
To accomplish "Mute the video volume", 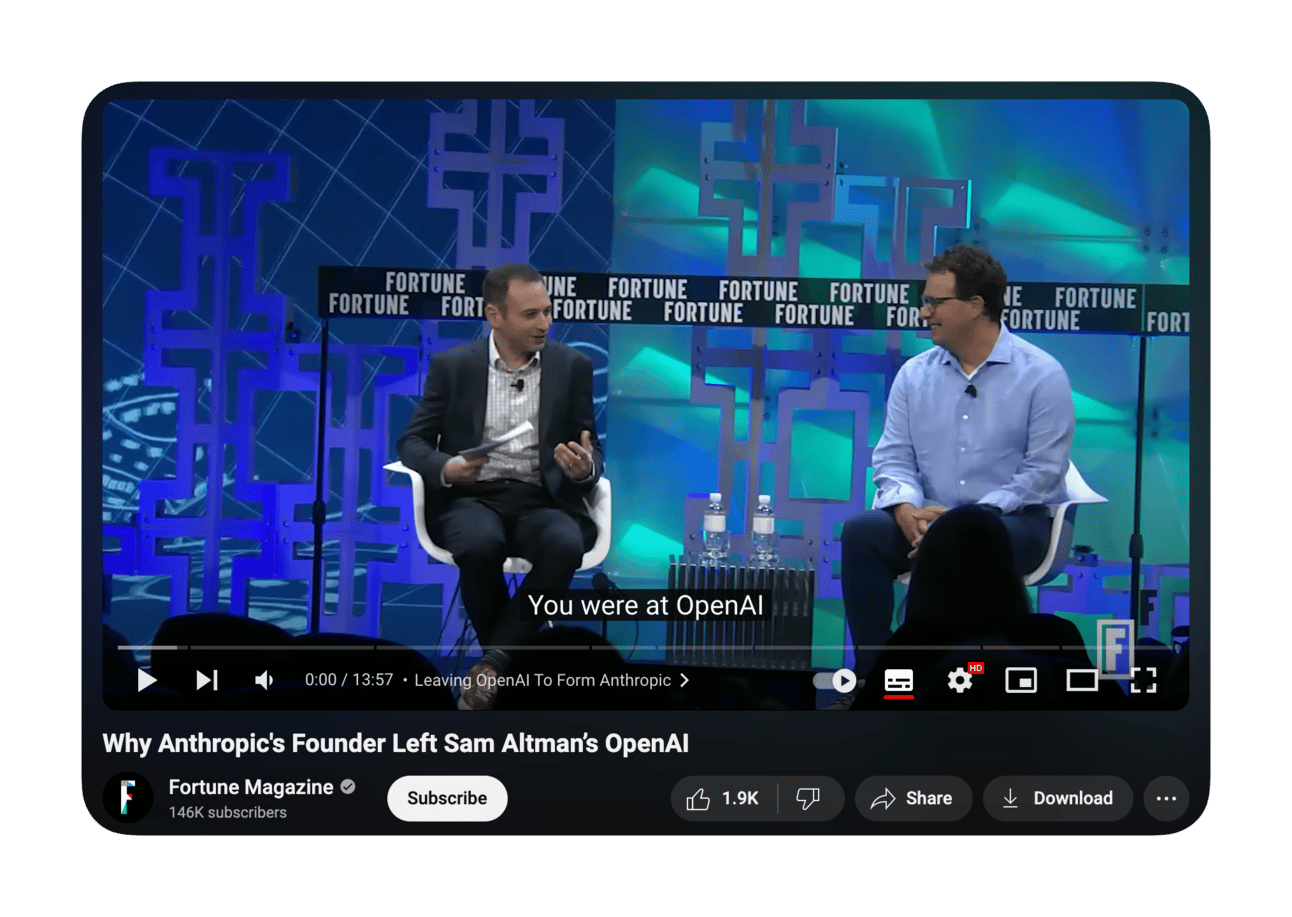I will click(264, 680).
